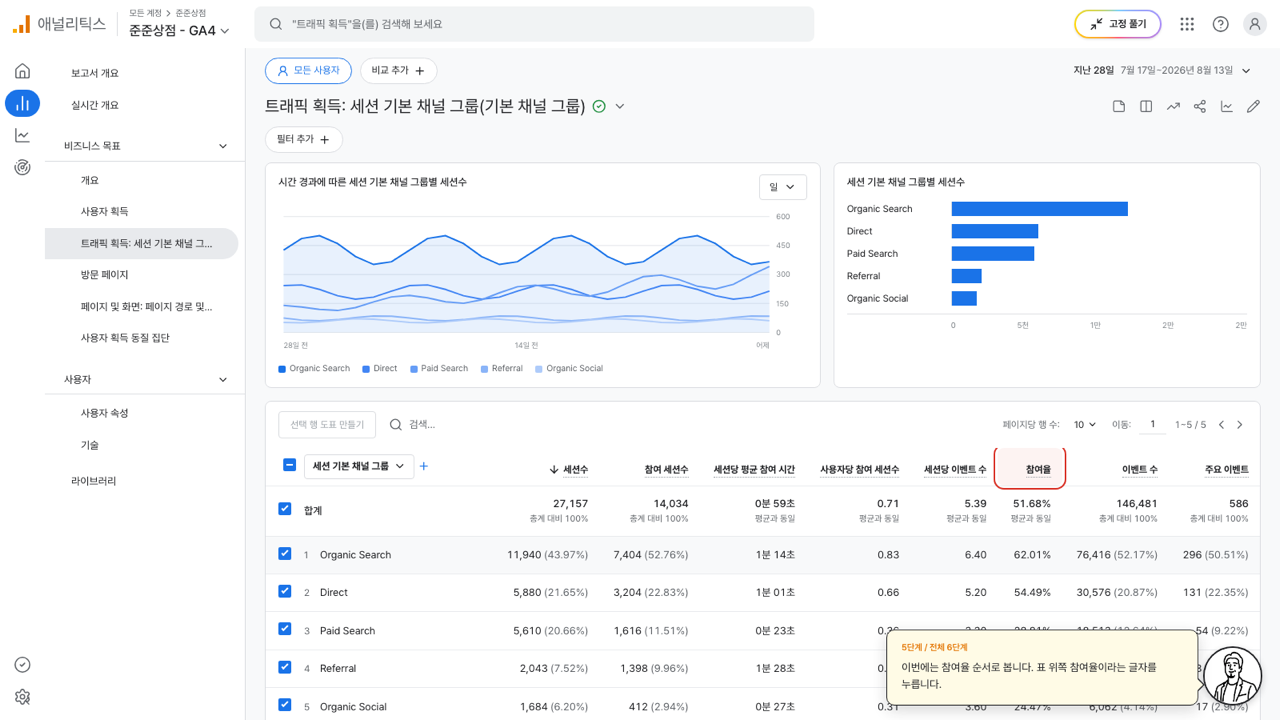Screen dimensions: 1280x720
Task: Click the insights trend line icon
Action: [1173, 106]
